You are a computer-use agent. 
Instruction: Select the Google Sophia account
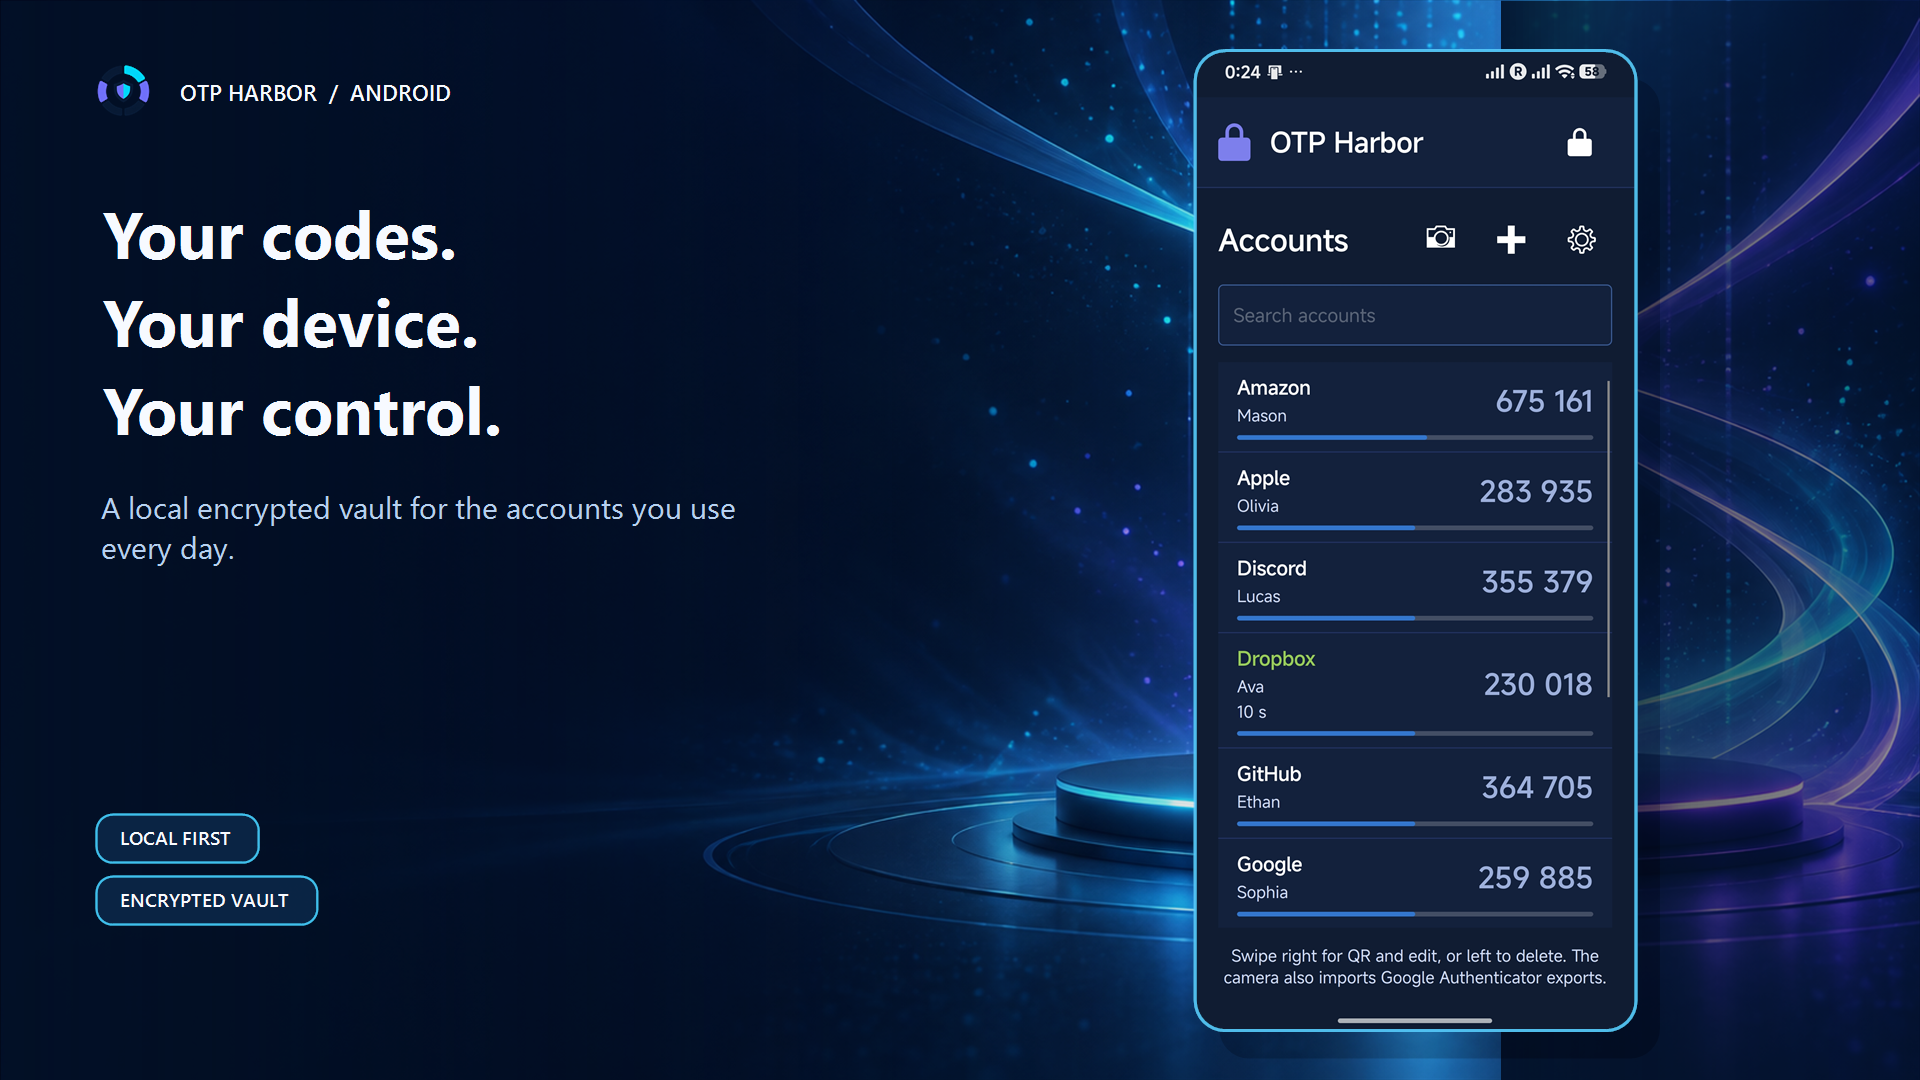[1414, 883]
